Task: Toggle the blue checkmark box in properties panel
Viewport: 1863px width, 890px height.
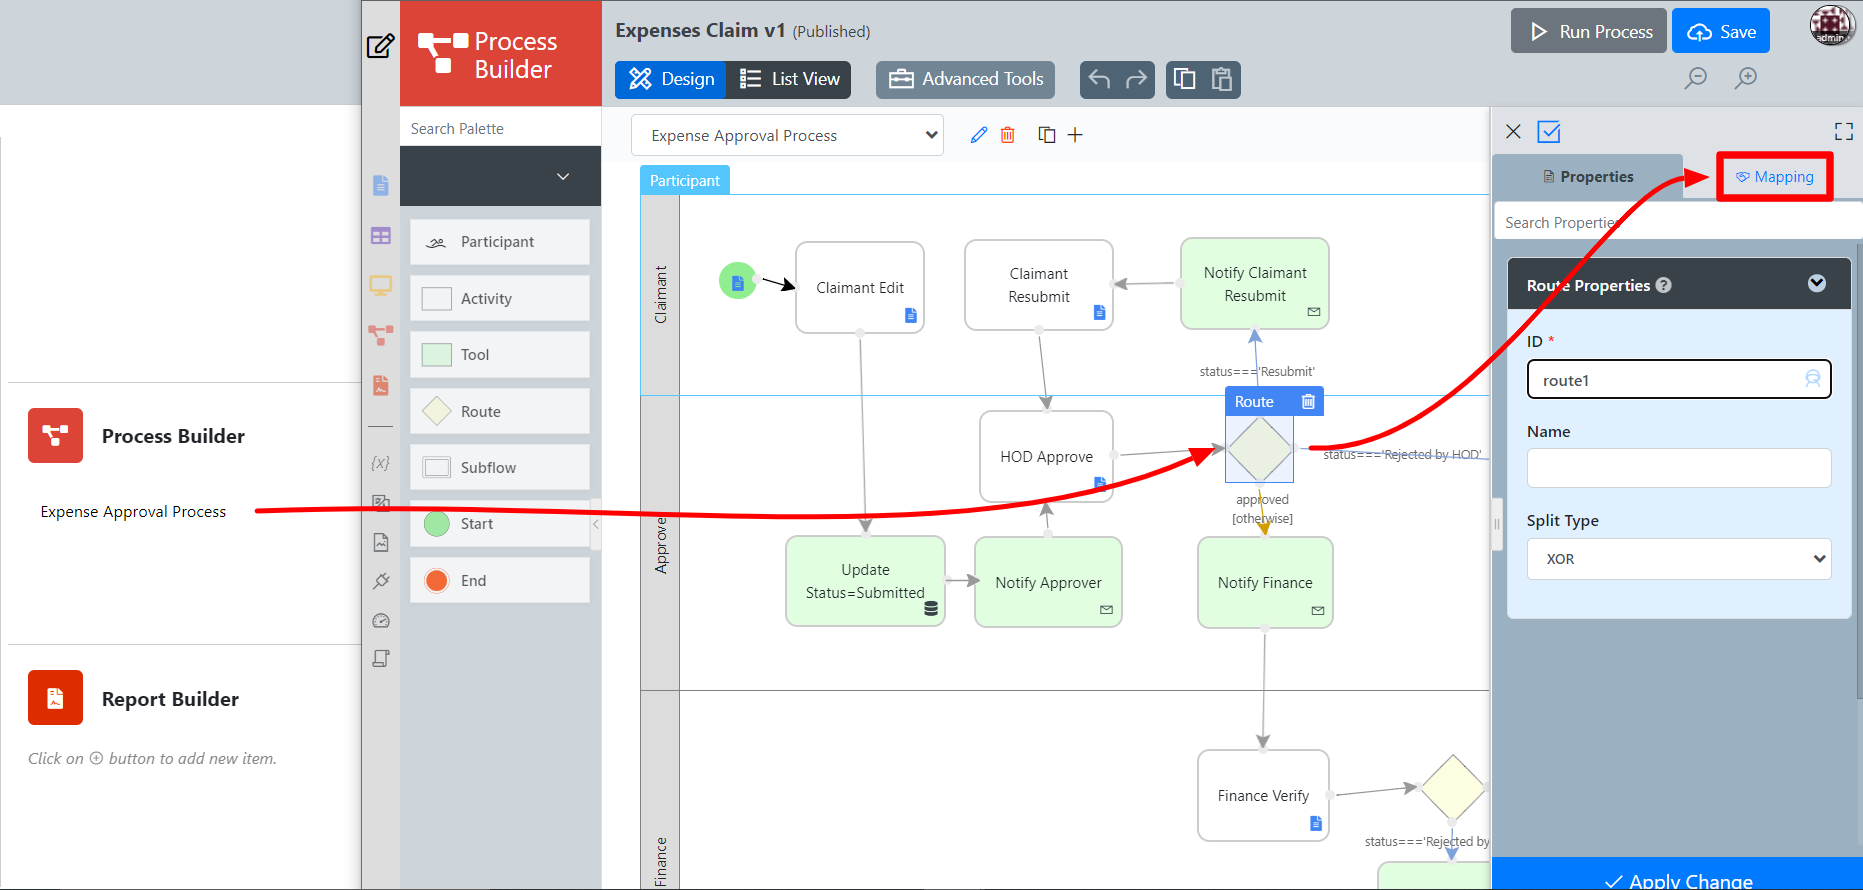Action: (1549, 131)
